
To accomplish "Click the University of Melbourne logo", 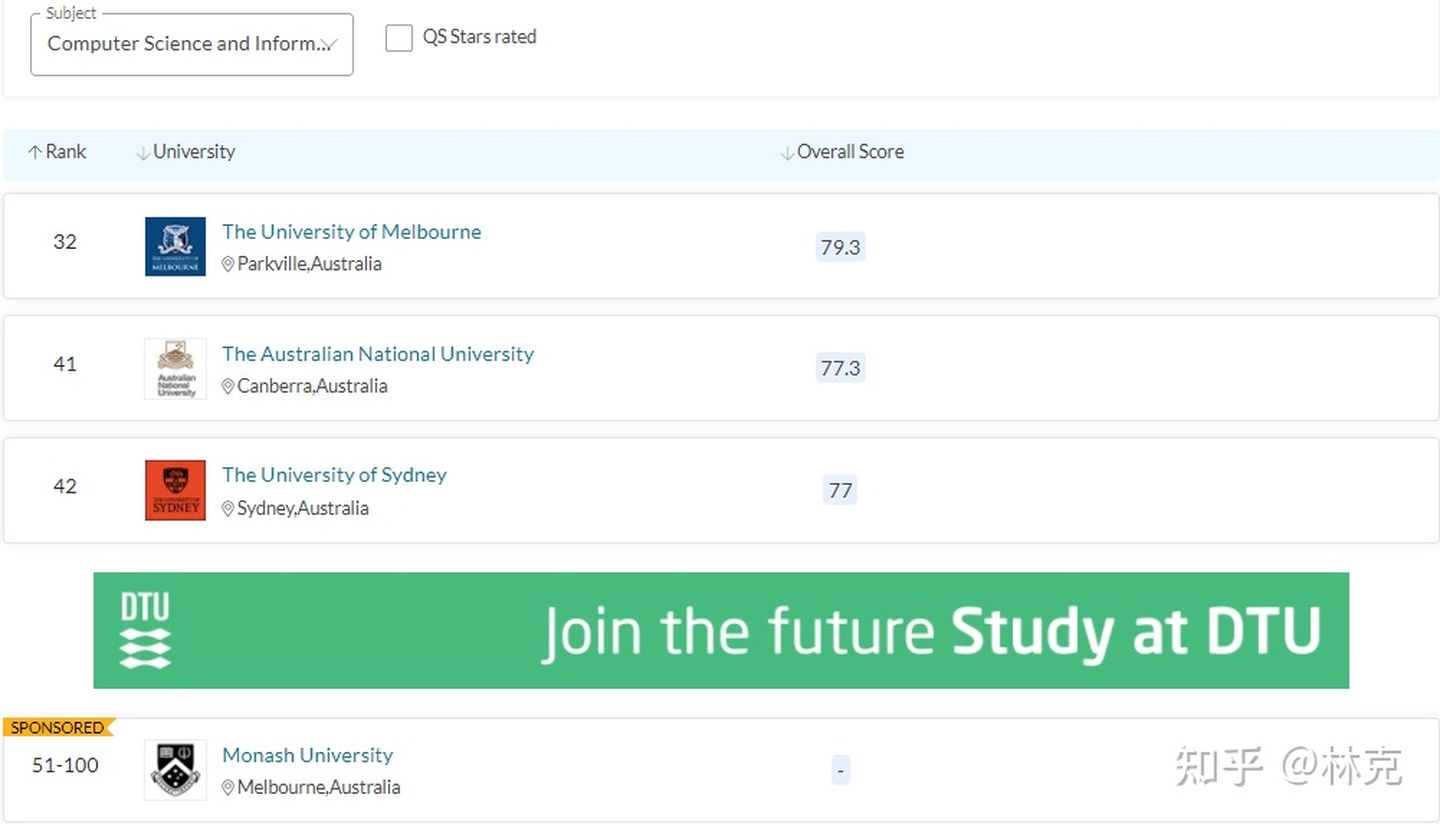I will tap(175, 246).
